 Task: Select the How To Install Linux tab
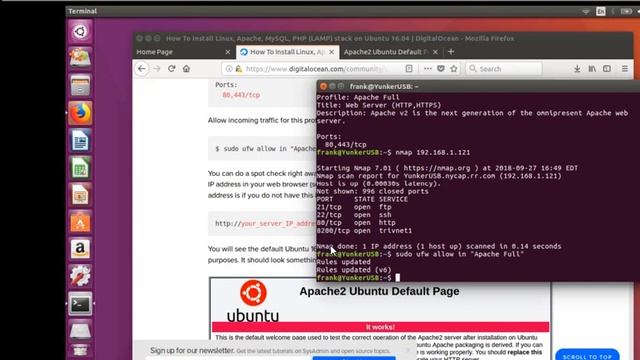point(287,52)
